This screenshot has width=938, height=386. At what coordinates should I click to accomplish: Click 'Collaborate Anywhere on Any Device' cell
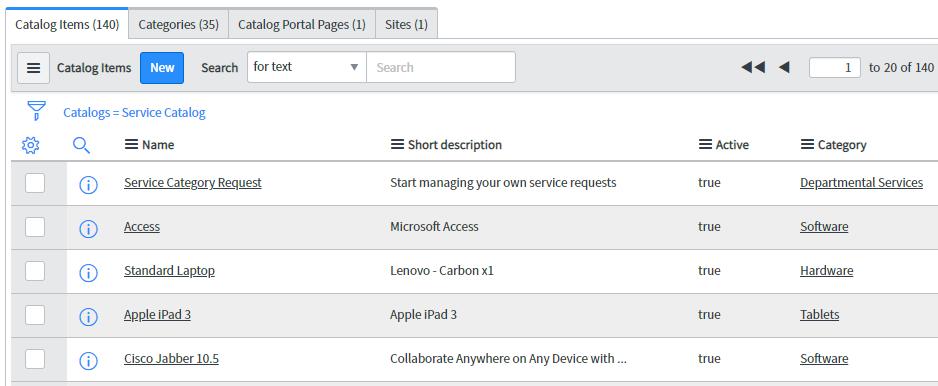pos(508,358)
